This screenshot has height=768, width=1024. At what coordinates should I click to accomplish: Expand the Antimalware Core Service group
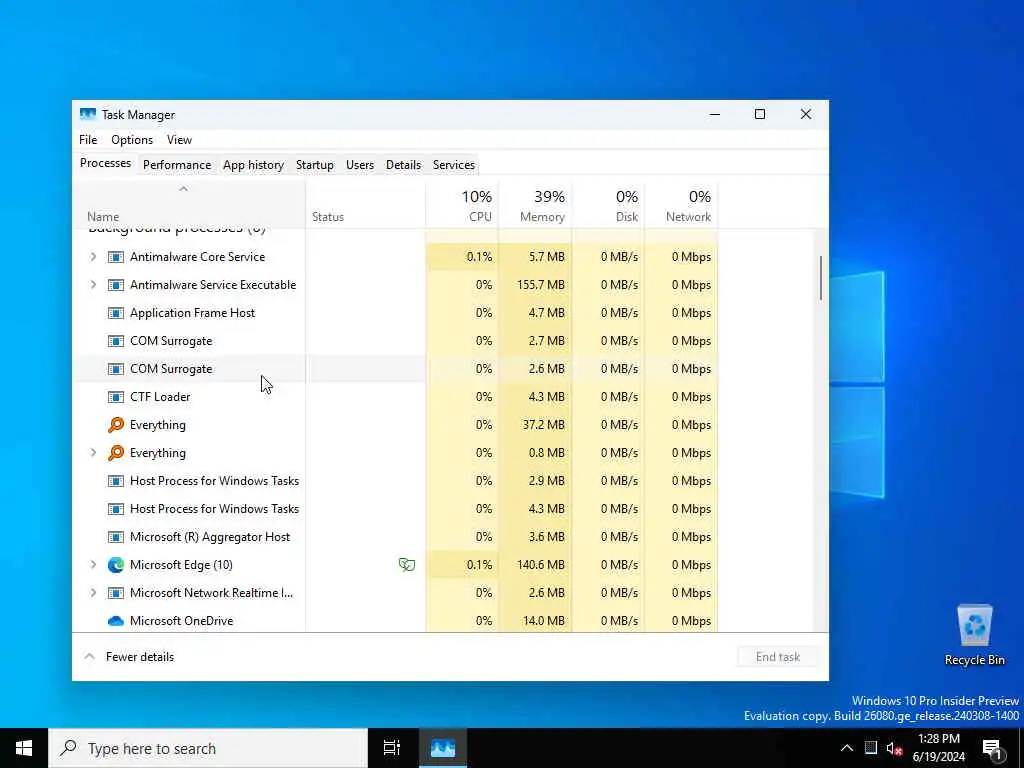coord(93,257)
